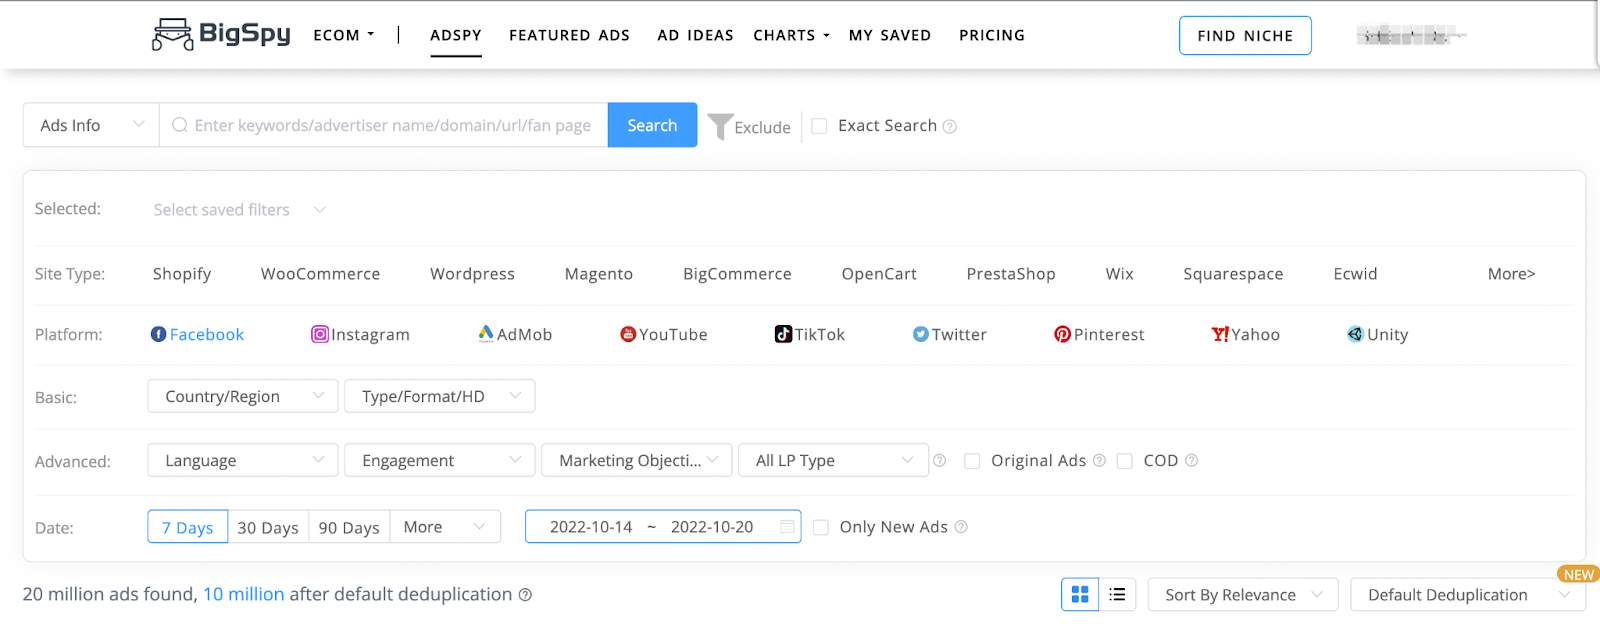Open the ECOM menu
1600x638 pixels.
pos(344,35)
